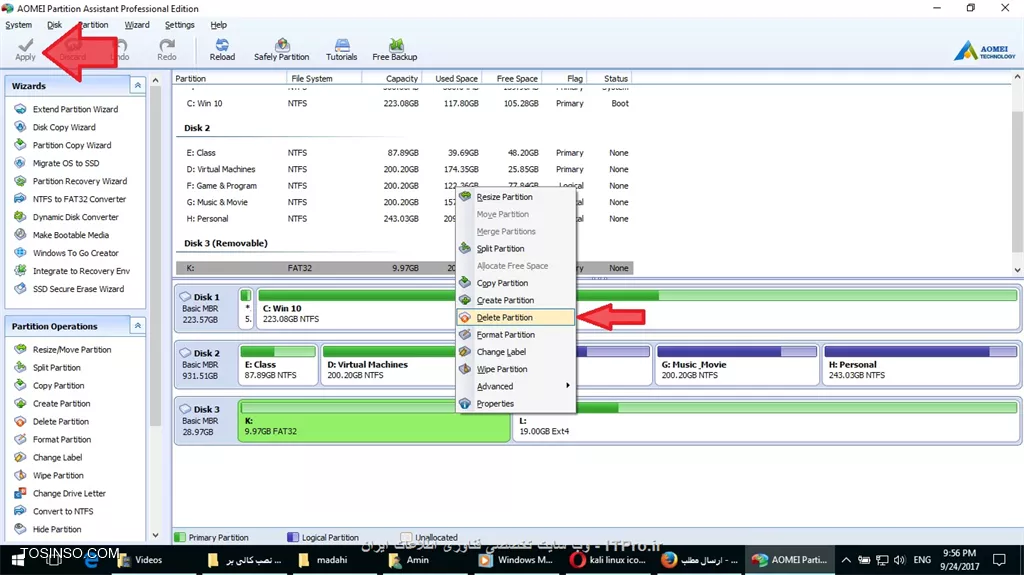Collapse the Partition Operations panel
The height and width of the screenshot is (575, 1024).
(x=138, y=325)
